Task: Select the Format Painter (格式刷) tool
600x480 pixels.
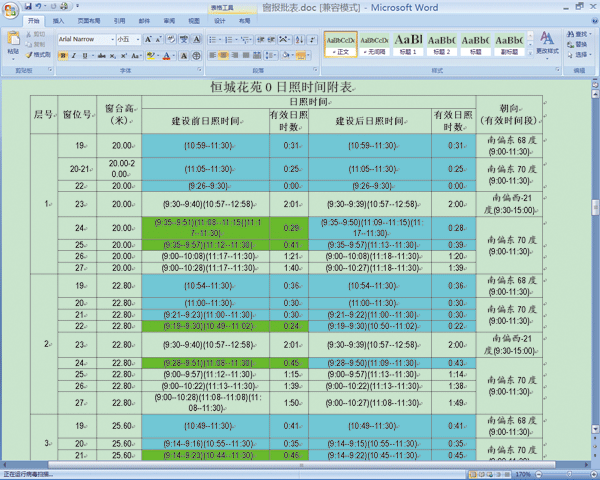Action: coord(41,55)
